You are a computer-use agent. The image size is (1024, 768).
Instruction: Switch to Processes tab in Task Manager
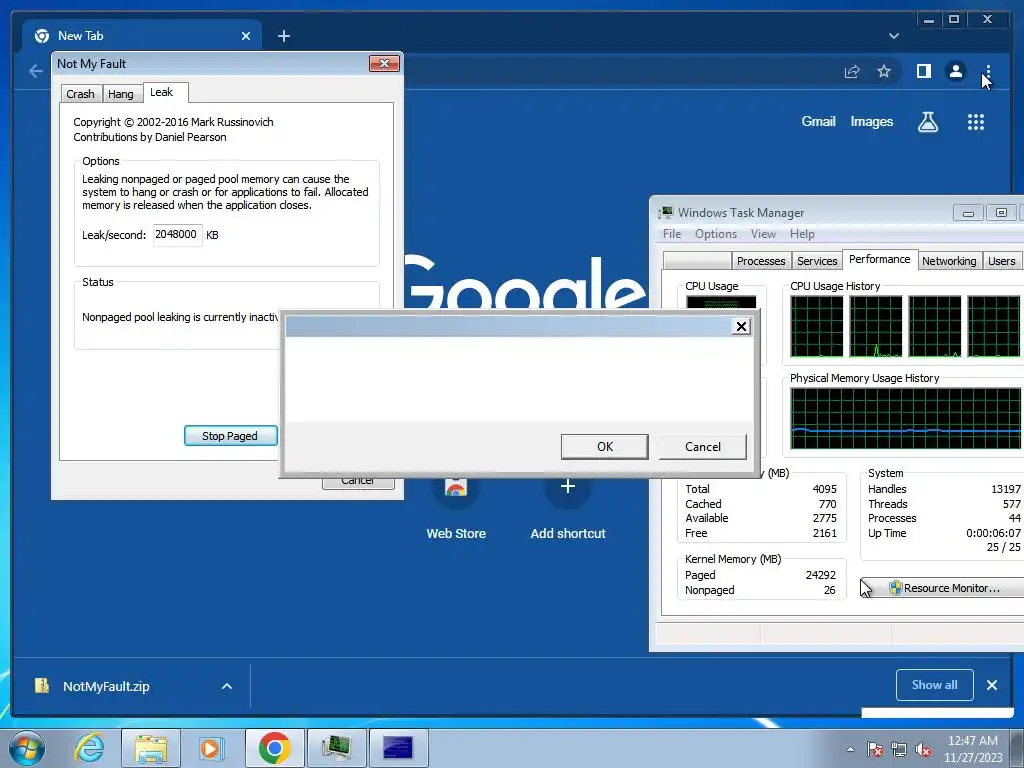click(x=761, y=261)
